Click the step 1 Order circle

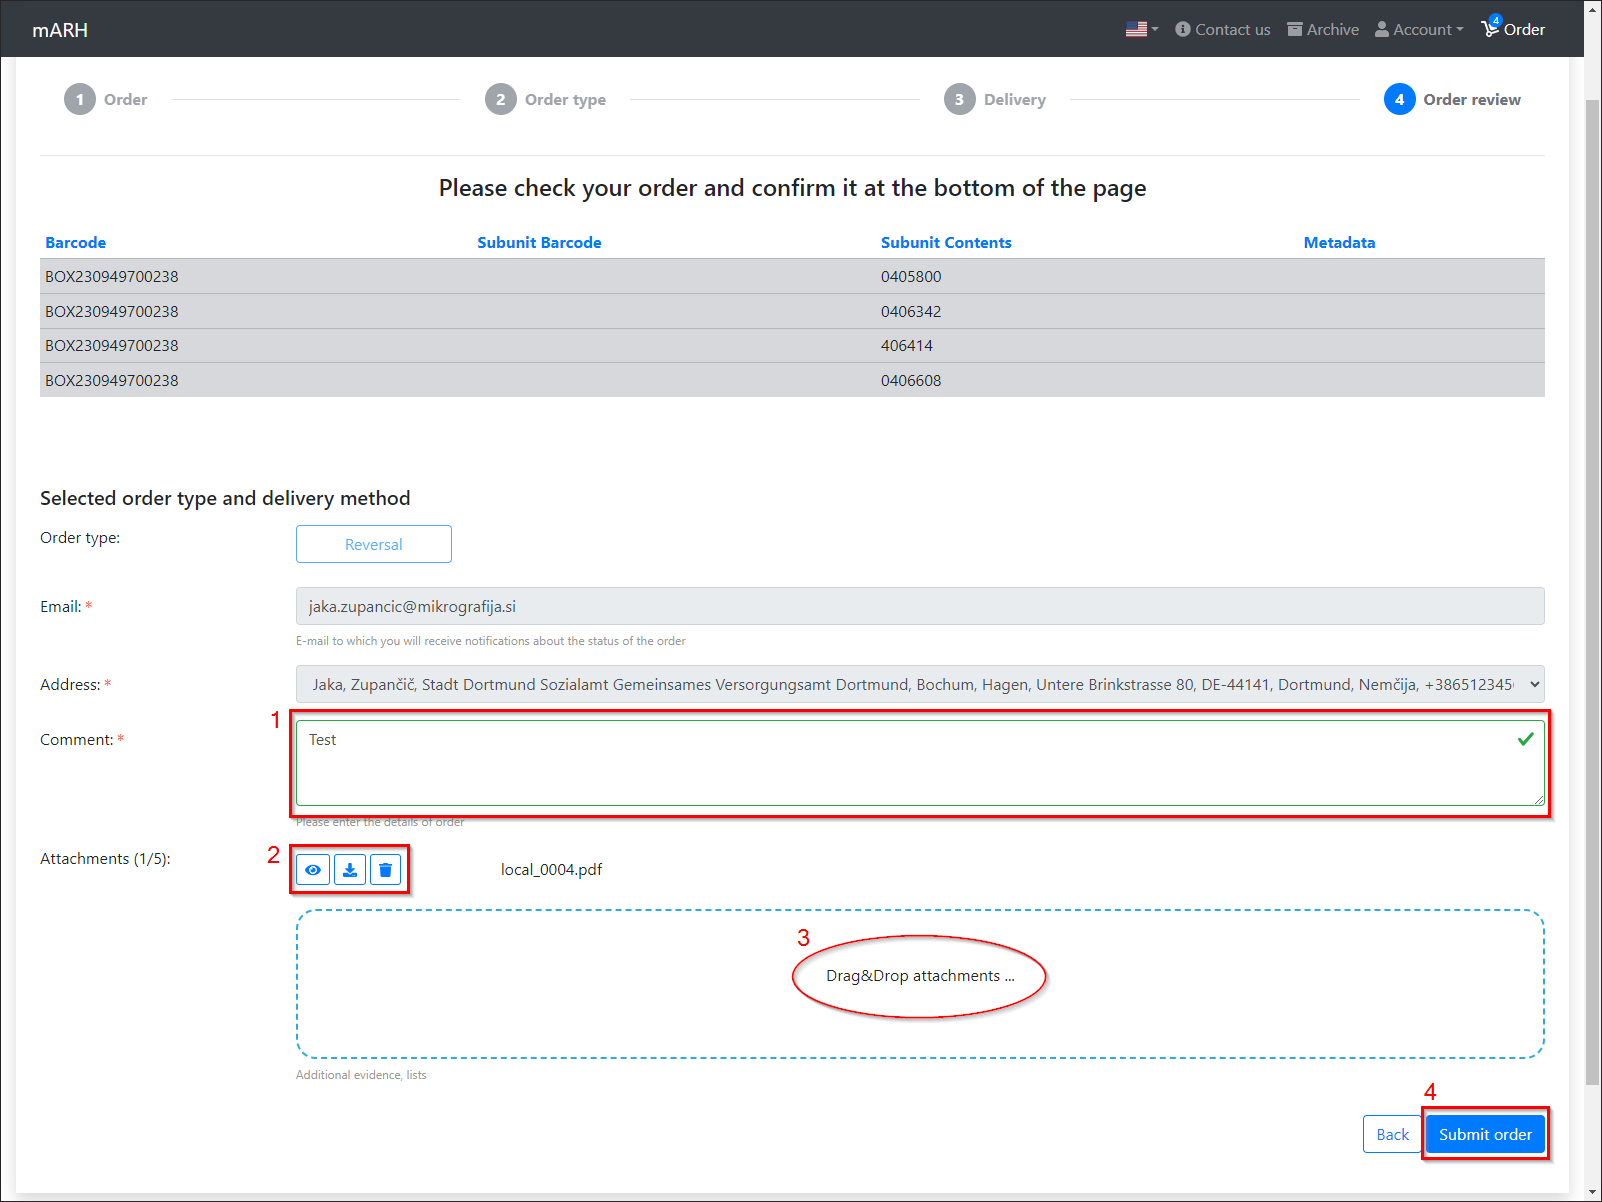click(80, 99)
